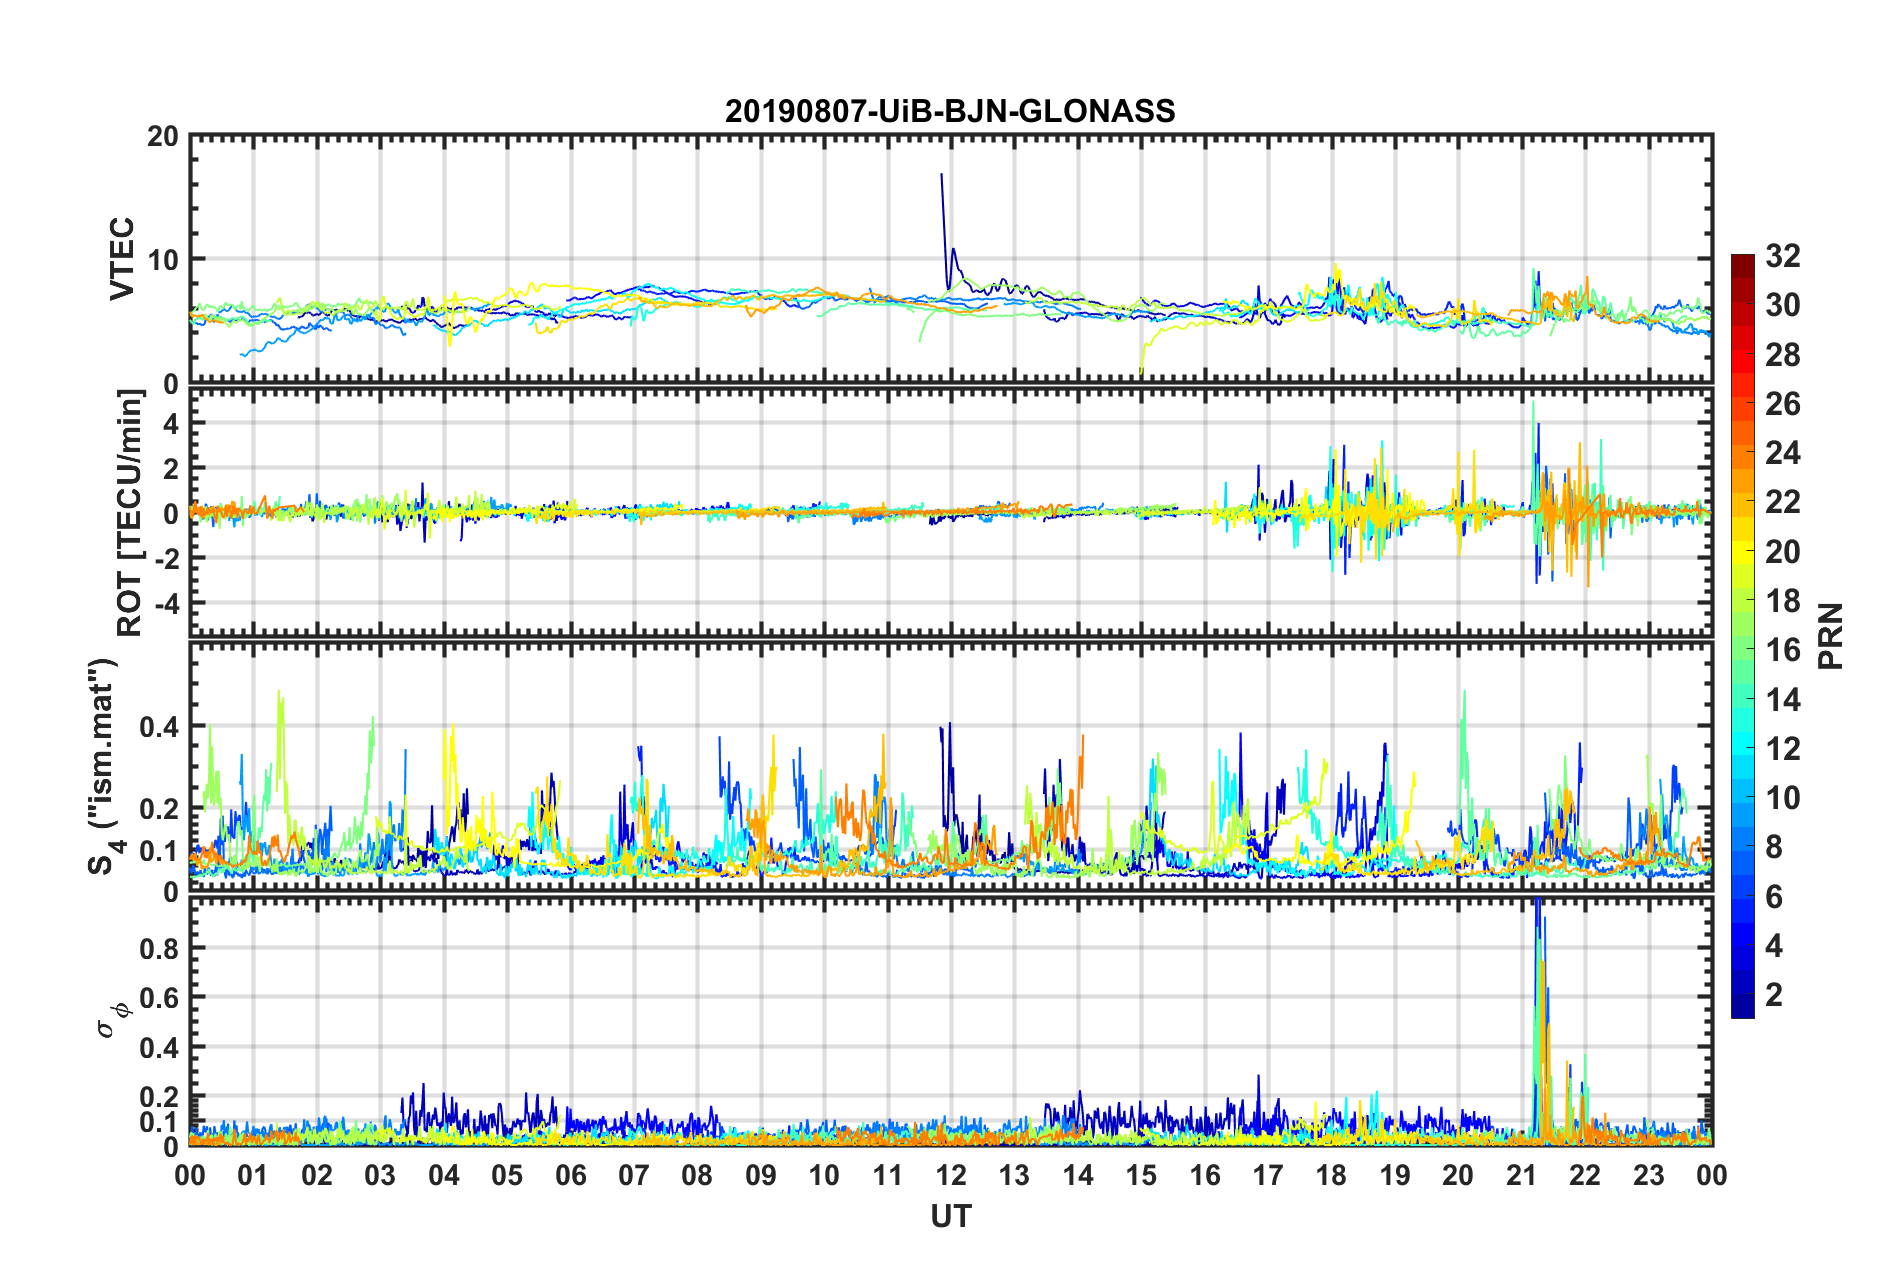
Task: Click the 18 tick label on UT axis
Action: click(1332, 1175)
